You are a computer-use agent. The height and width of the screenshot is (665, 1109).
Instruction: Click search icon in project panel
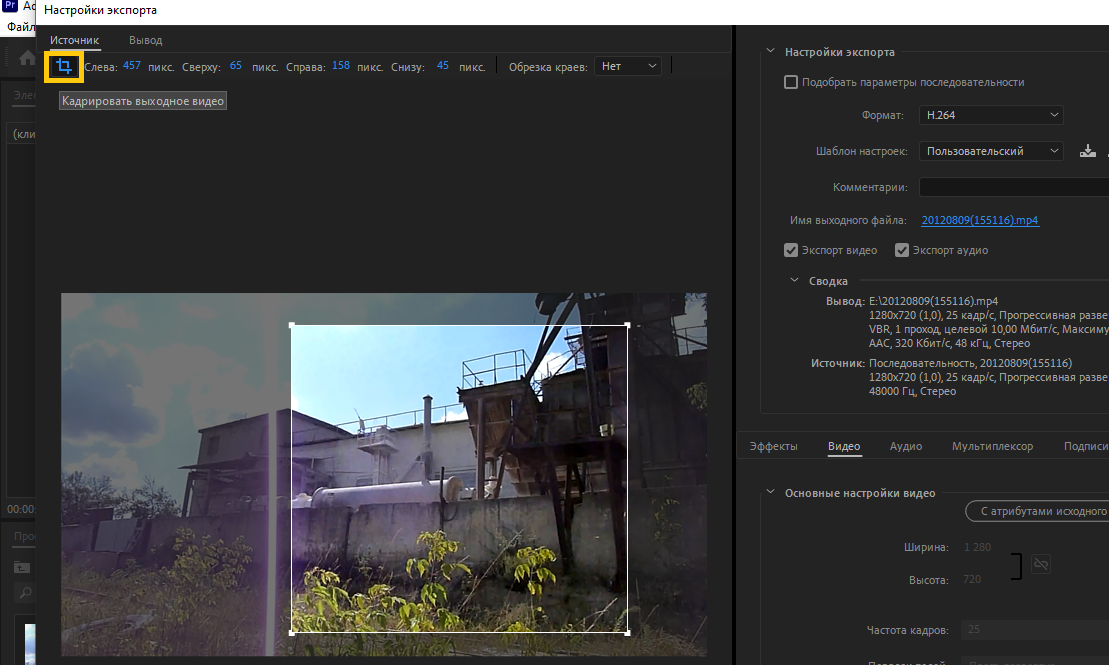(x=25, y=593)
